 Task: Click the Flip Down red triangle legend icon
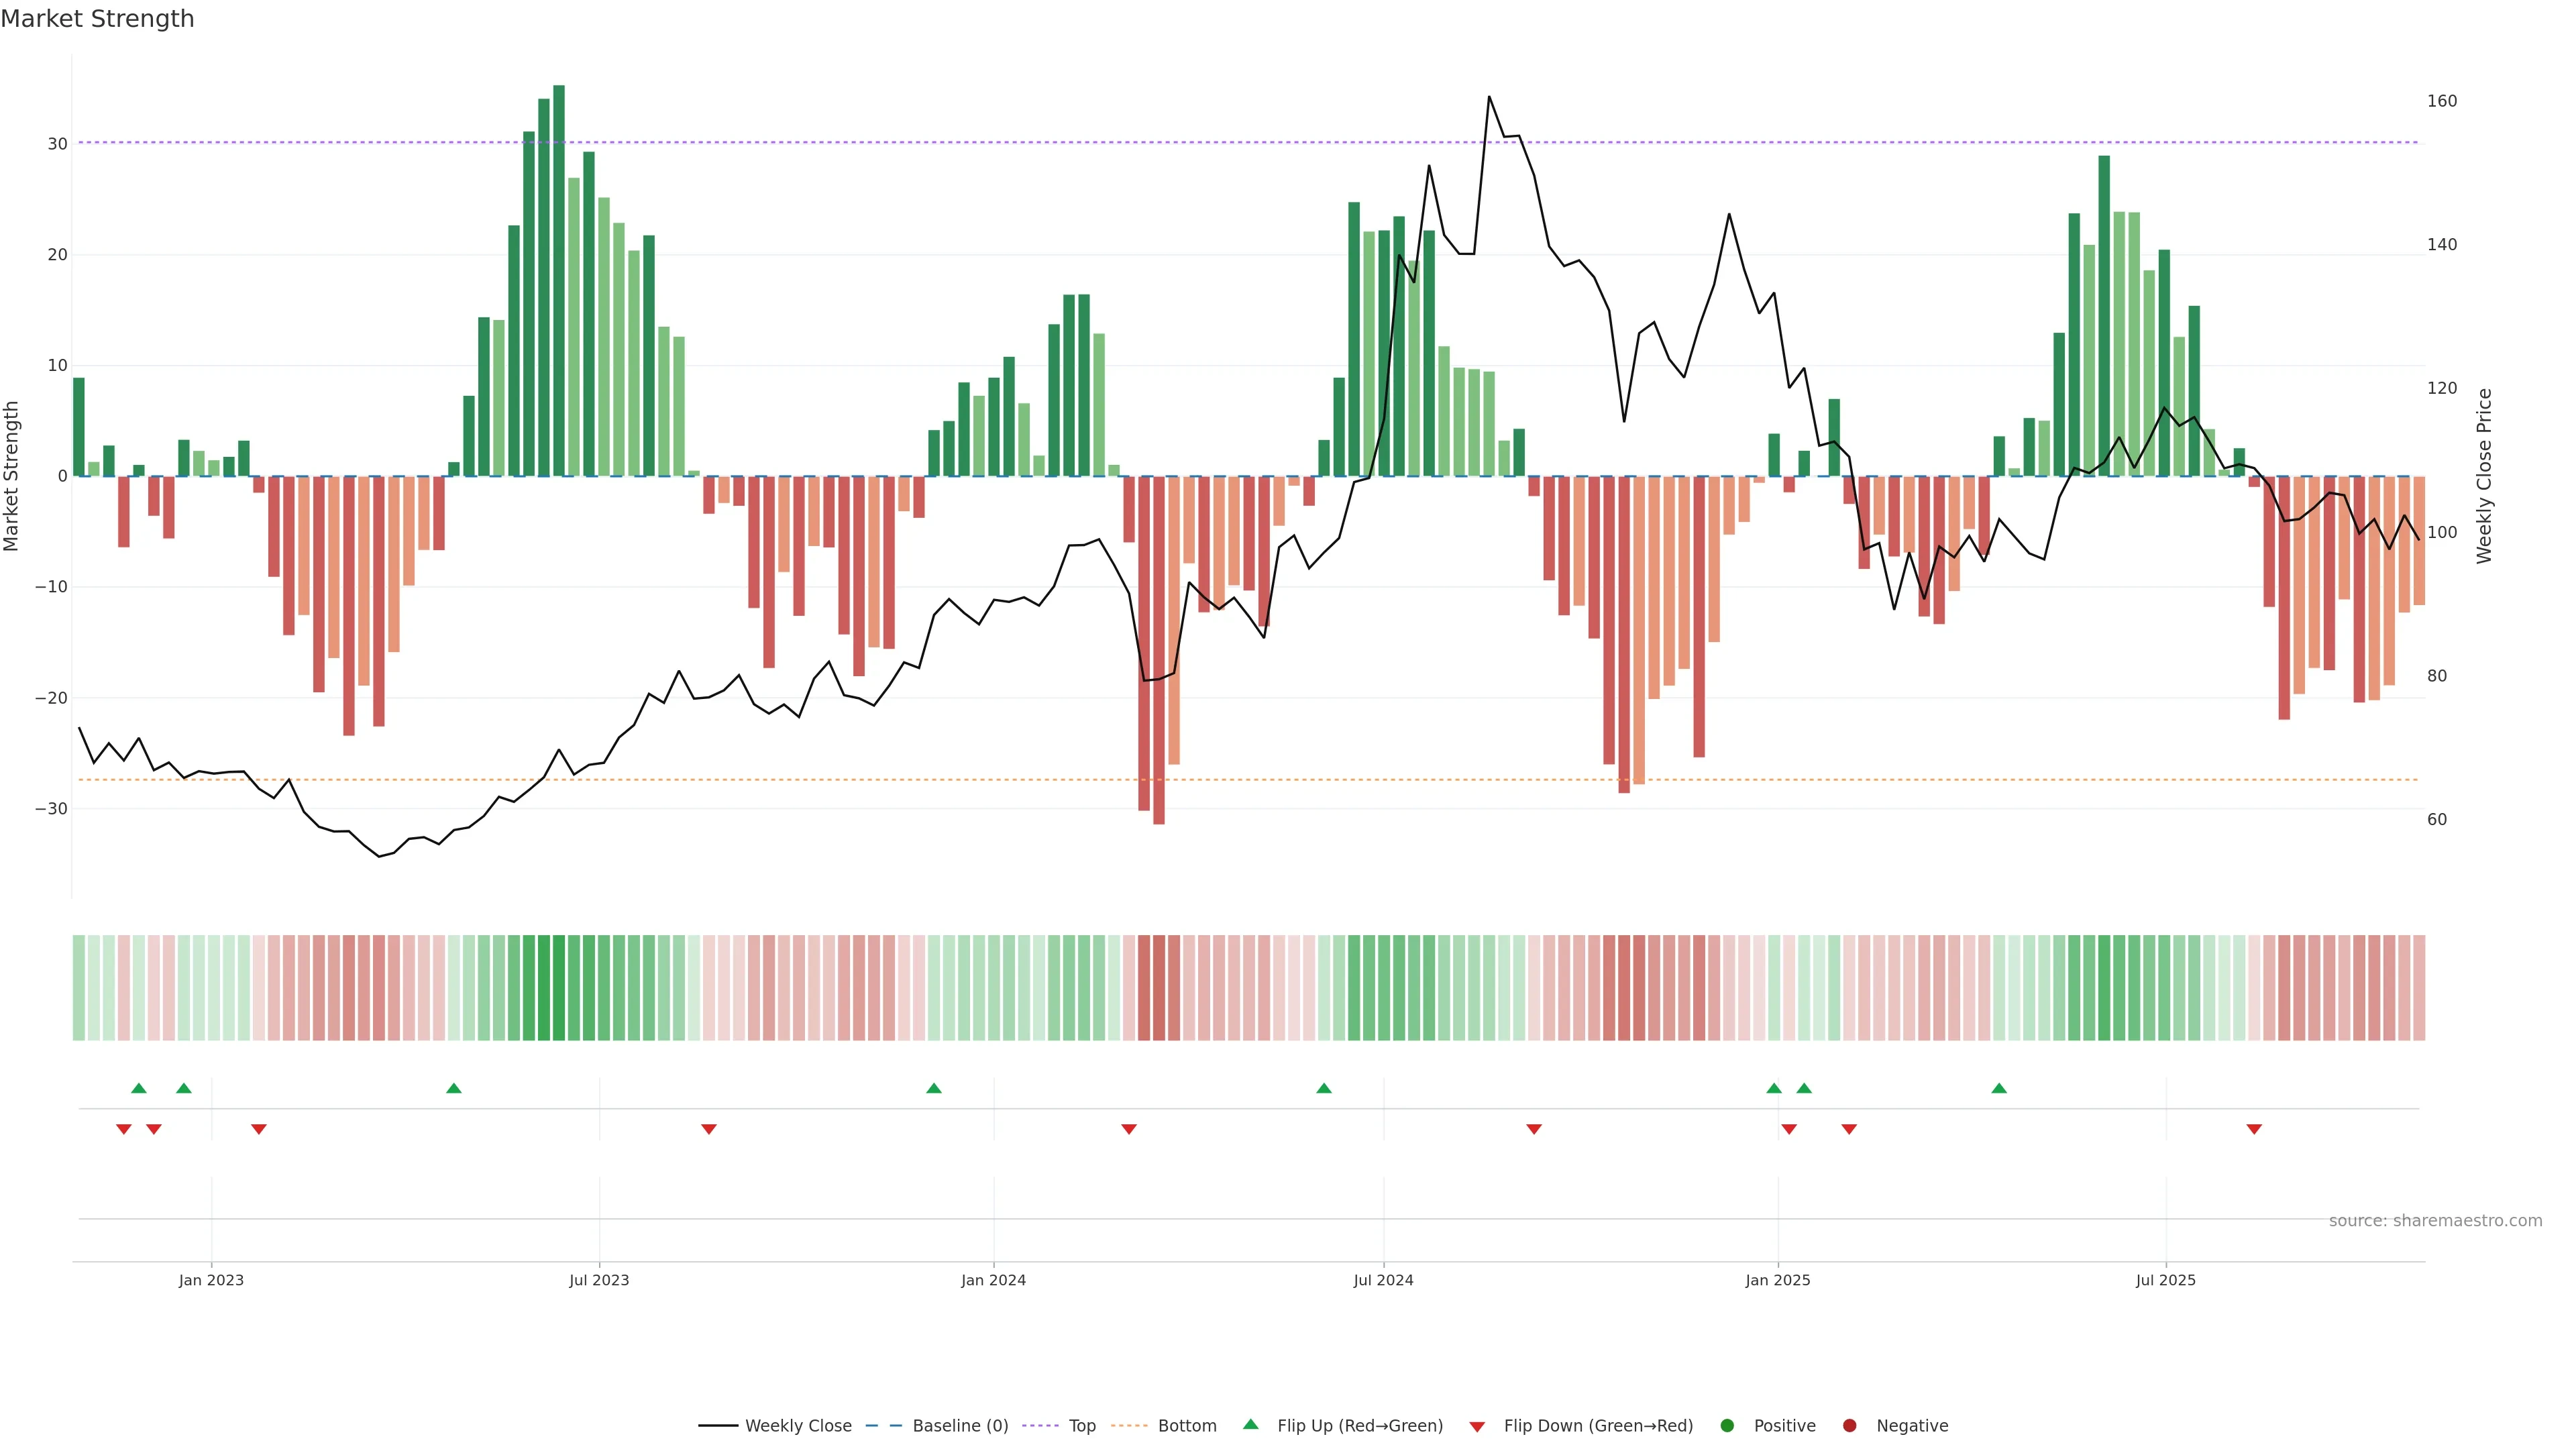(x=1477, y=1427)
